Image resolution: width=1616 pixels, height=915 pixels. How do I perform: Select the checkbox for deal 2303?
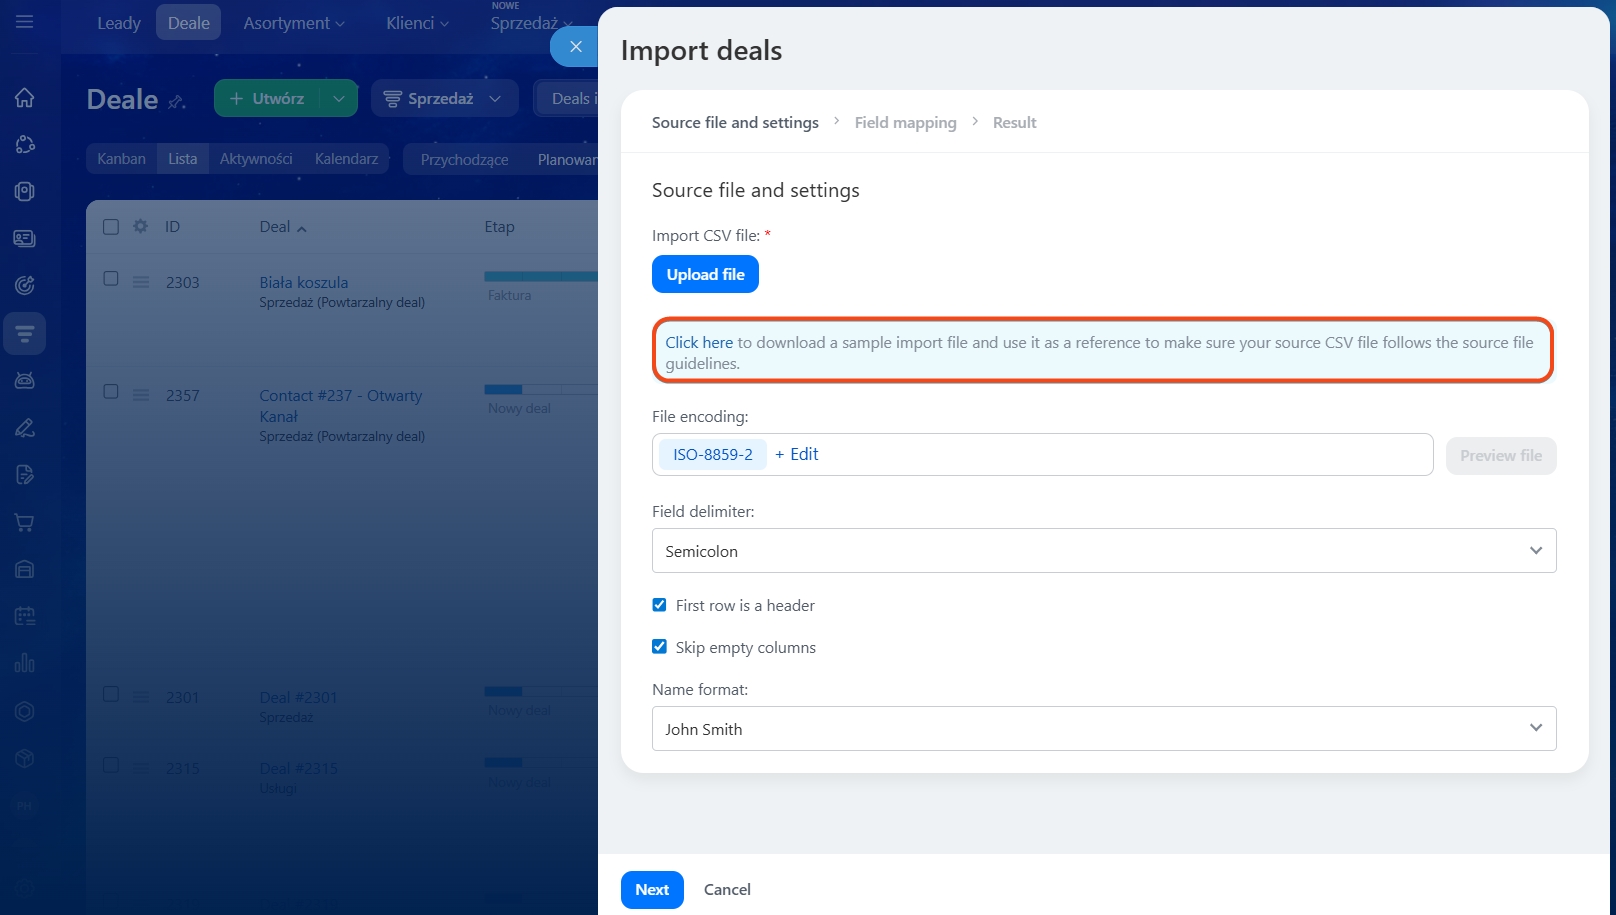coord(111,279)
